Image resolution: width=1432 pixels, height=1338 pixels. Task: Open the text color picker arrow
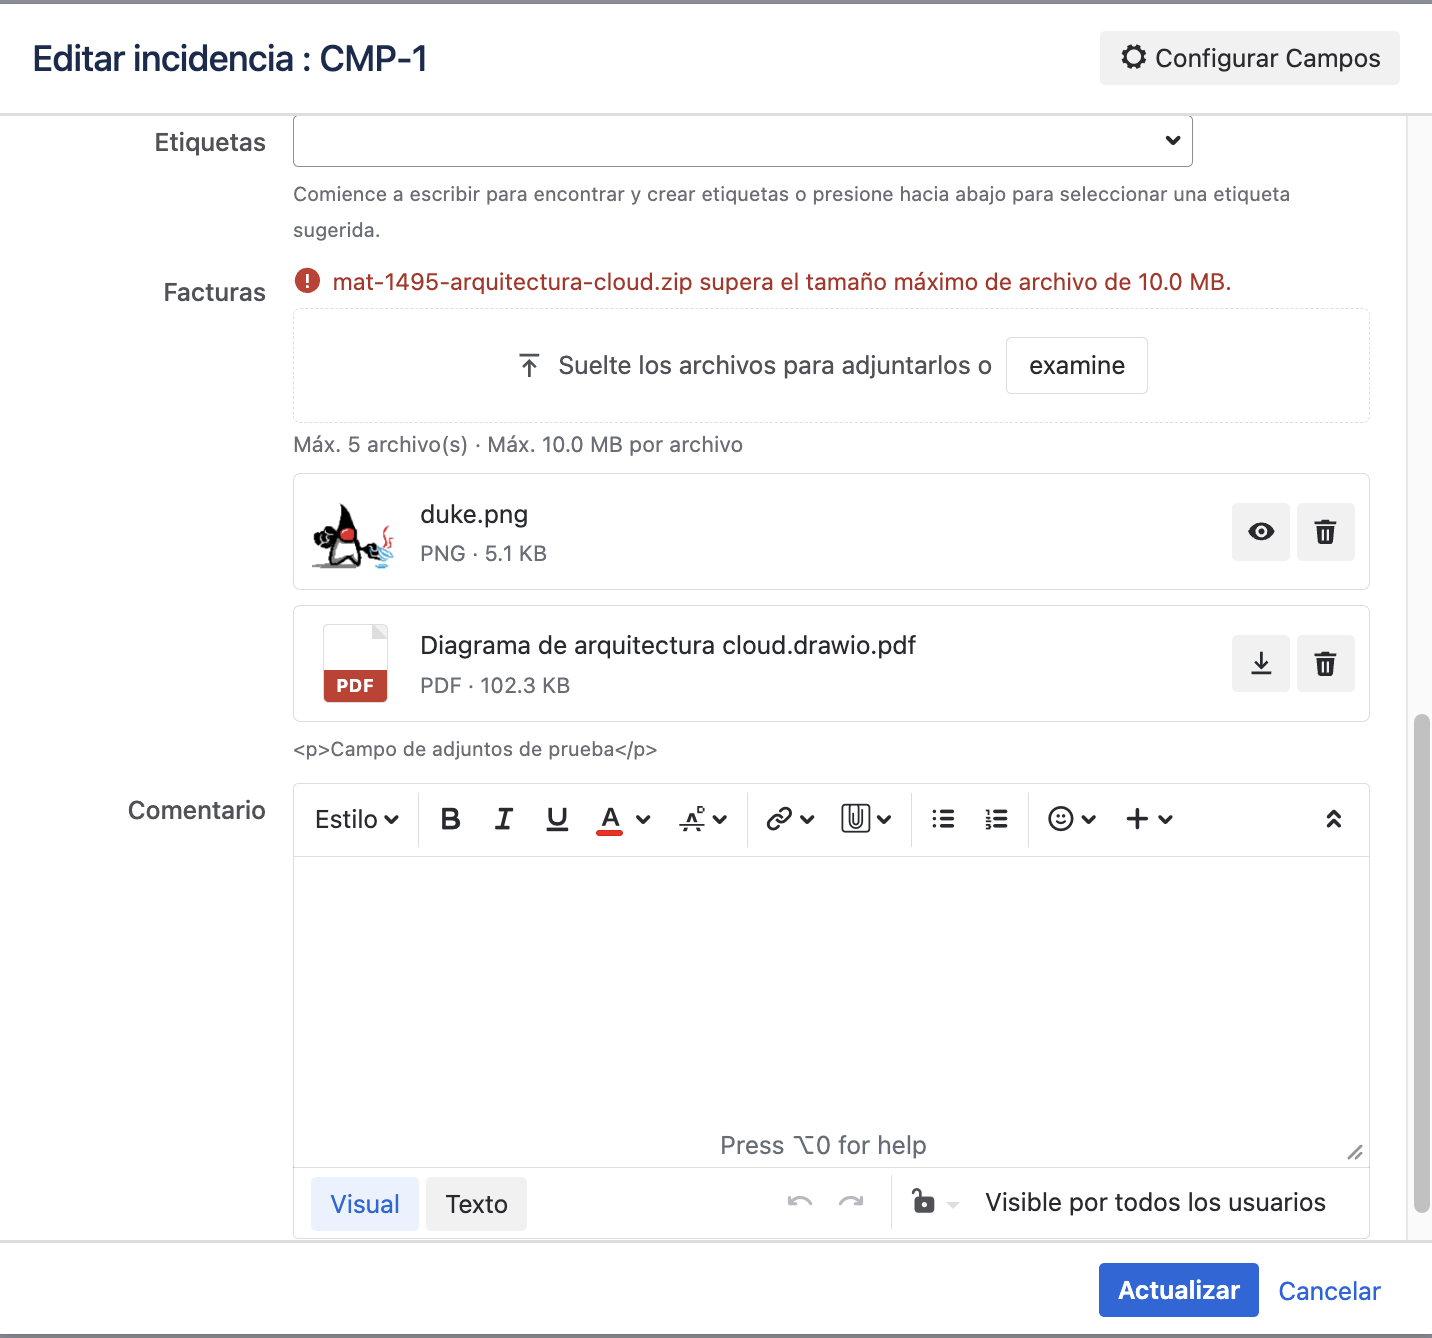pos(643,820)
